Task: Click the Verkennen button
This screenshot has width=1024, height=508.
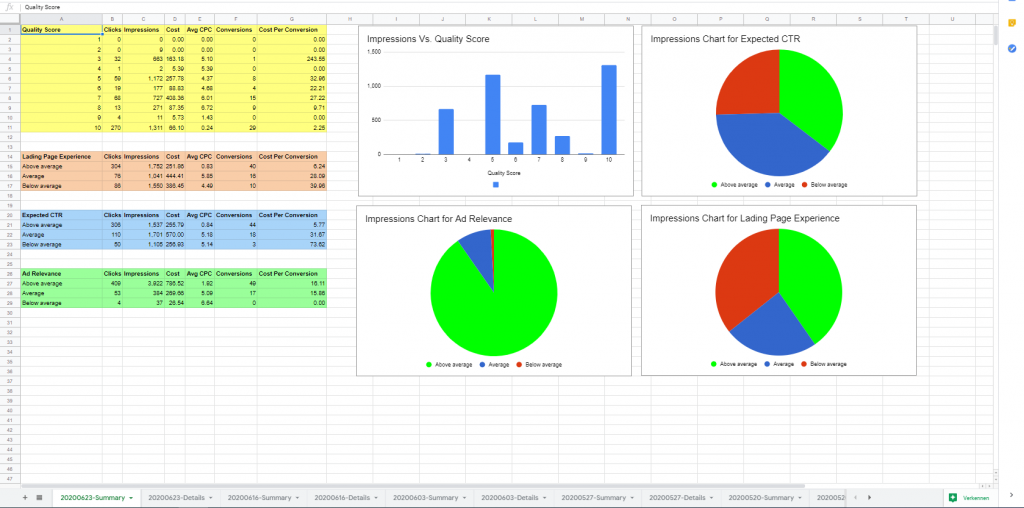Action: pos(975,497)
